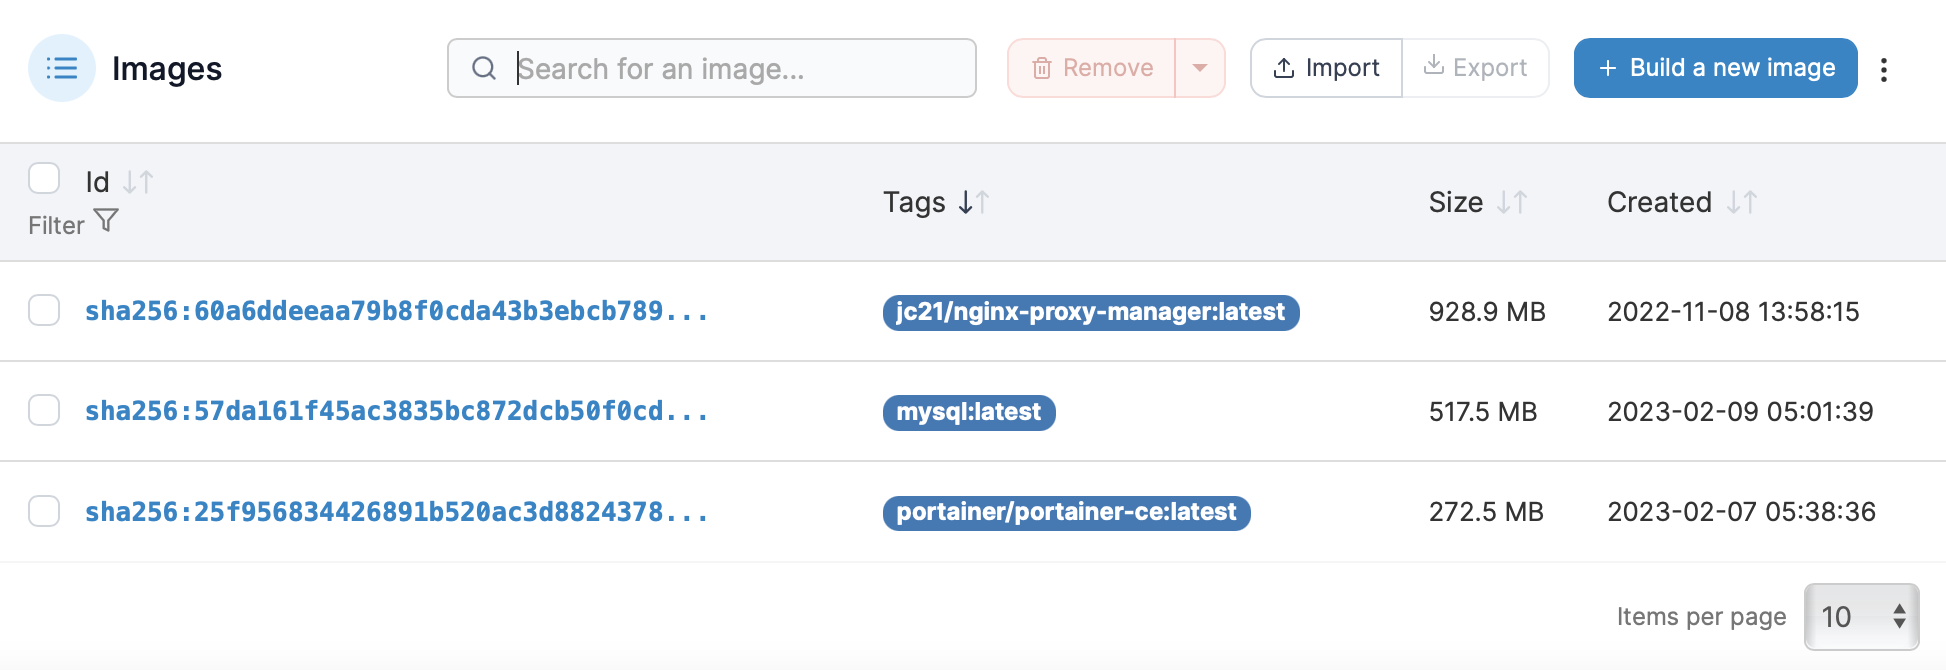
Task: Click Build a new image button
Action: [x=1716, y=68]
